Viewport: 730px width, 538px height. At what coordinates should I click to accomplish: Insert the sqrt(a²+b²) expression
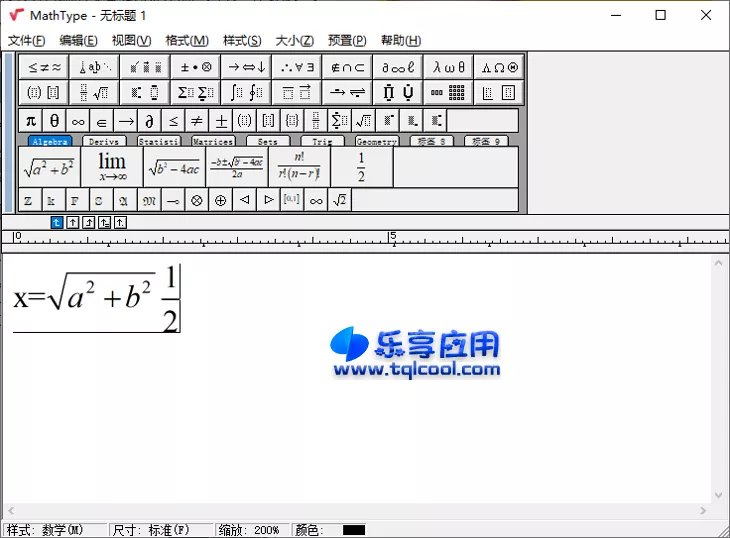[49, 167]
